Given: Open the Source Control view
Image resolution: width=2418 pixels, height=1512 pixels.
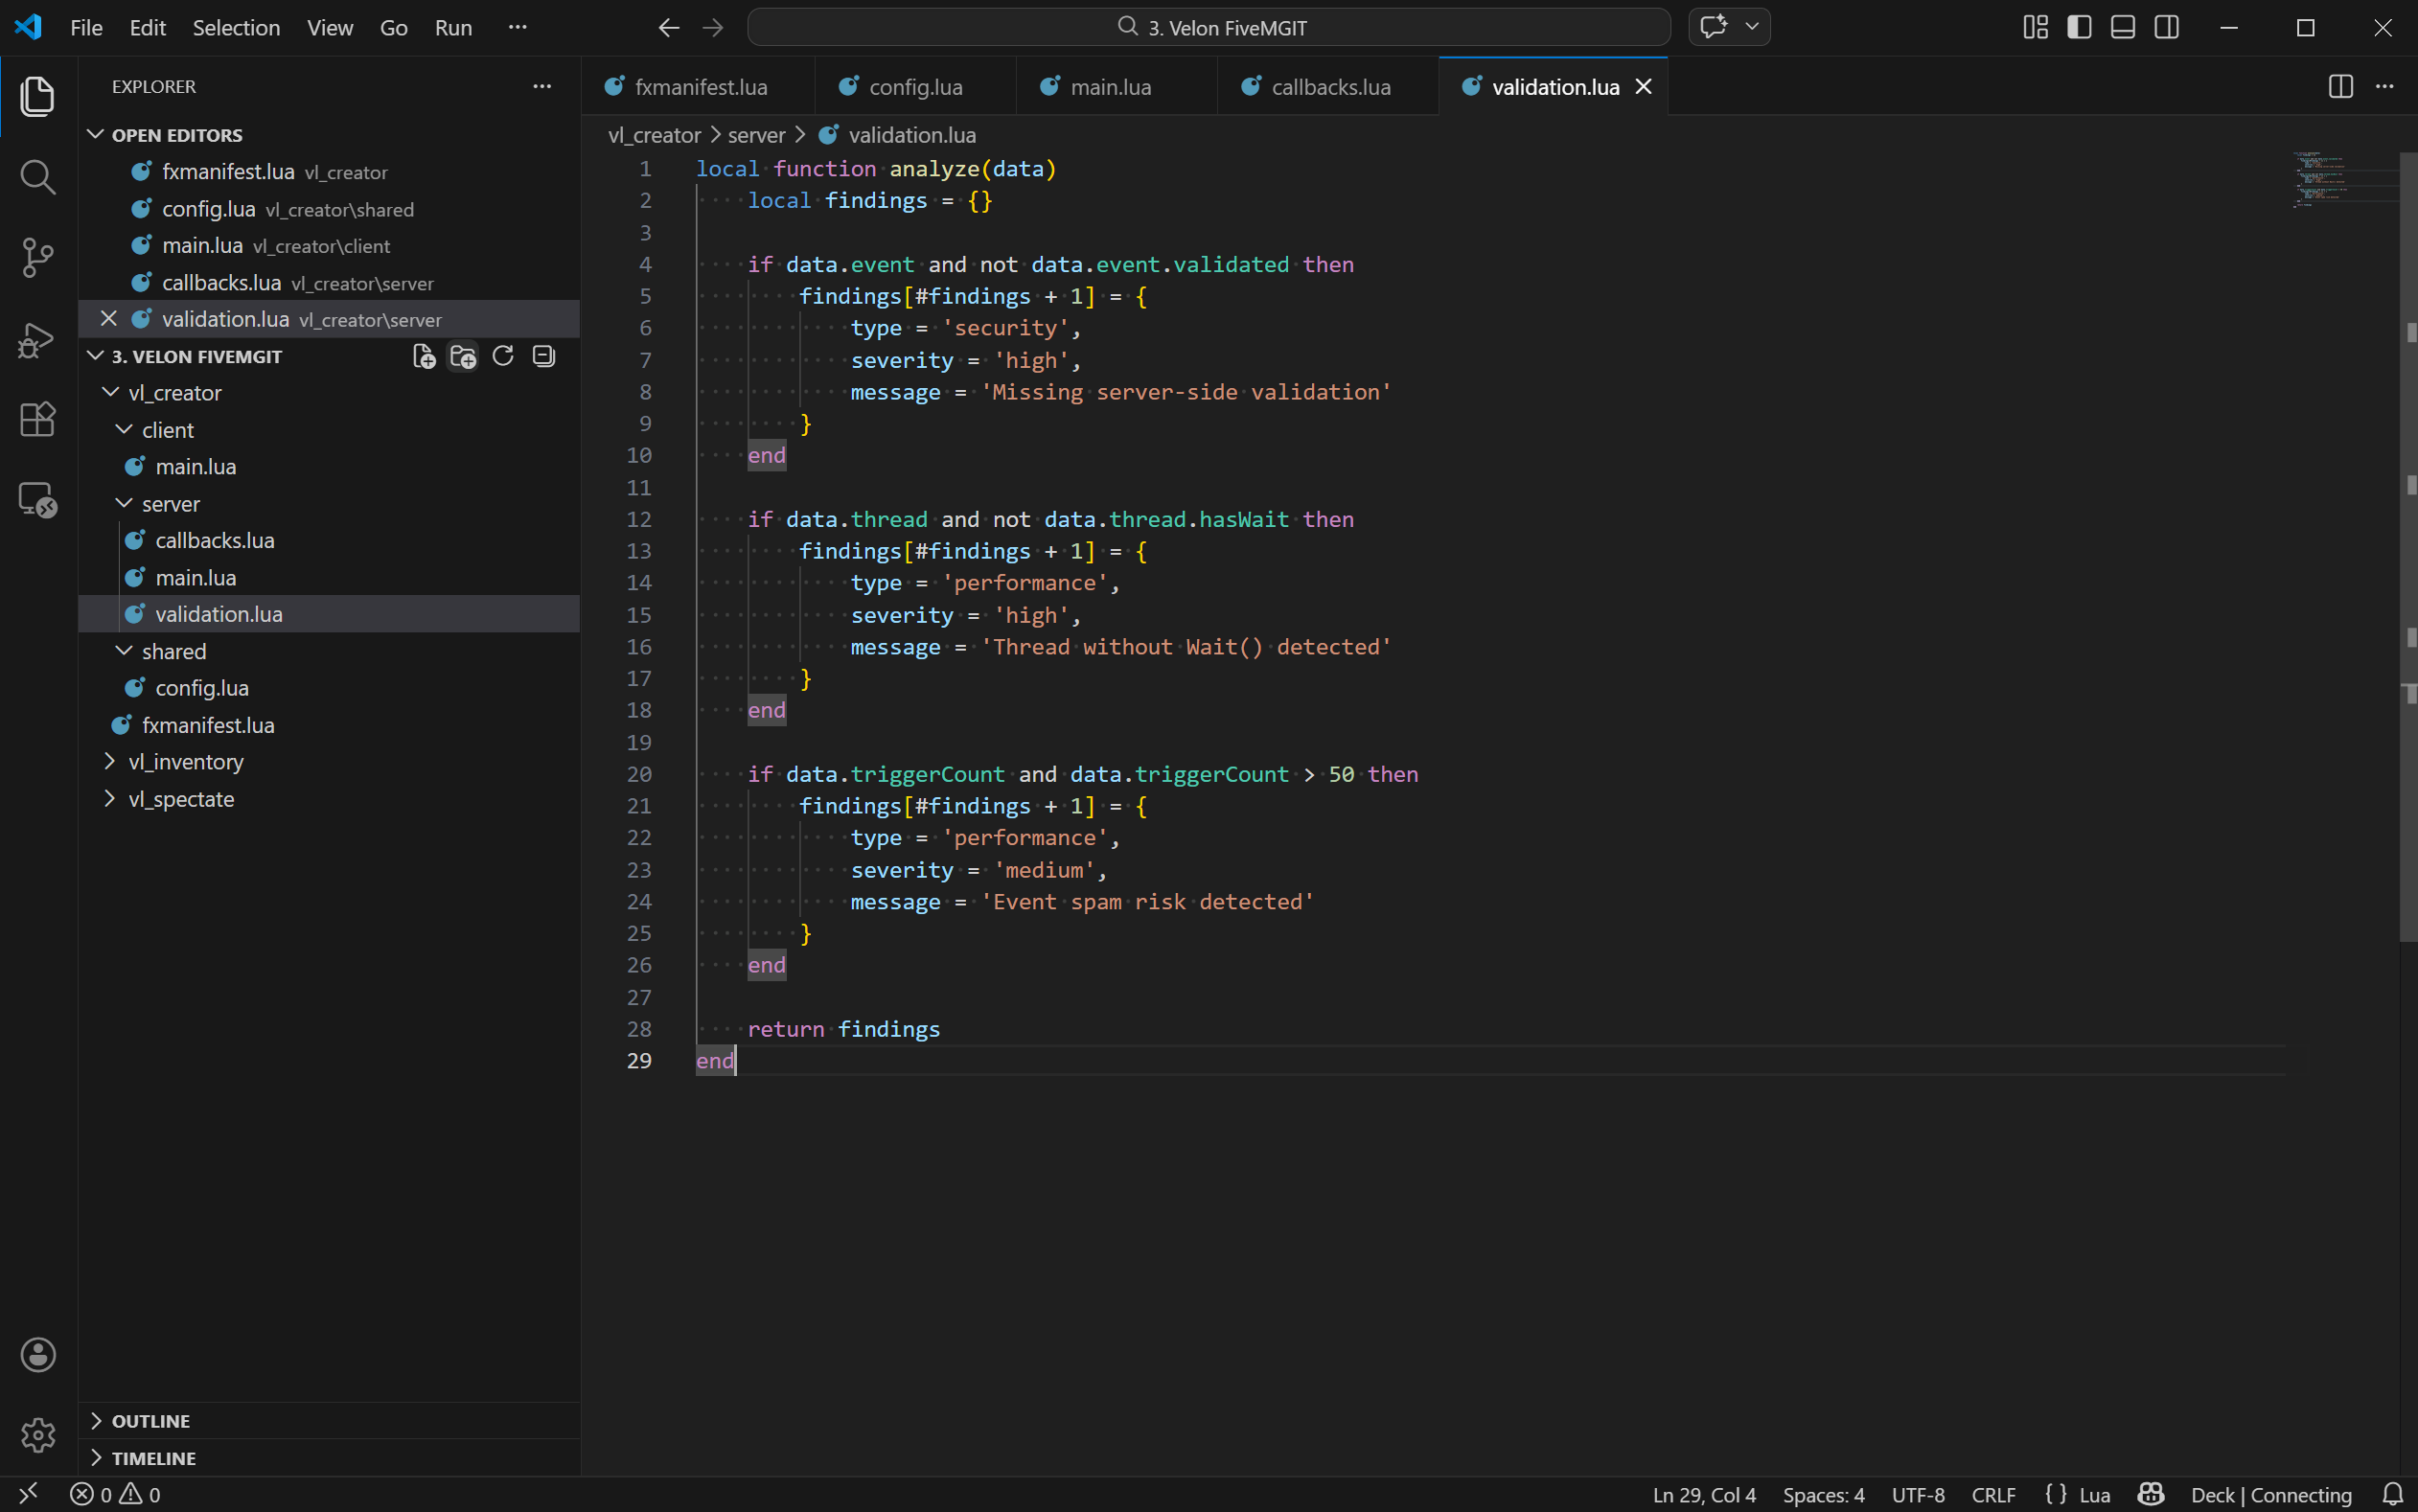Looking at the screenshot, I should 38,257.
